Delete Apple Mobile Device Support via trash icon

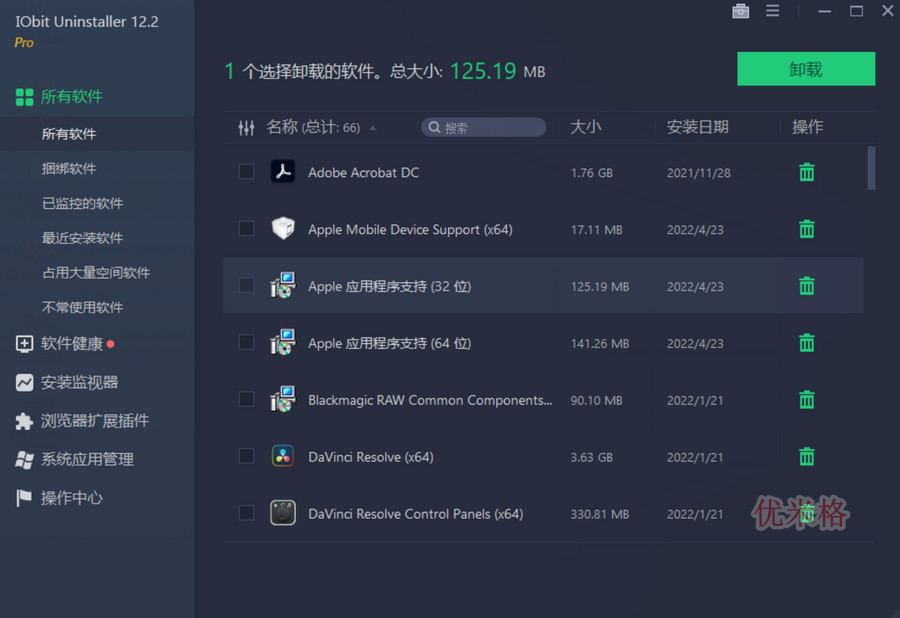(806, 229)
